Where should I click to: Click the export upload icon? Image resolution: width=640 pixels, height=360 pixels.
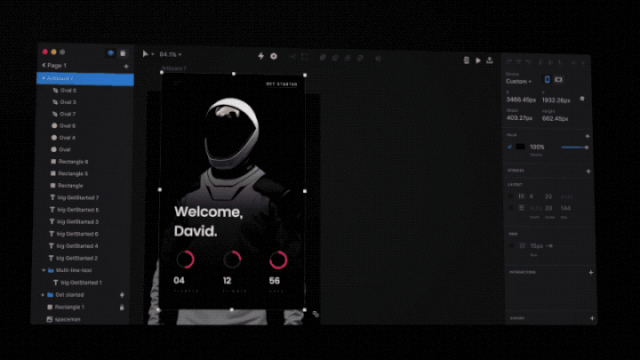pyautogui.click(x=489, y=60)
